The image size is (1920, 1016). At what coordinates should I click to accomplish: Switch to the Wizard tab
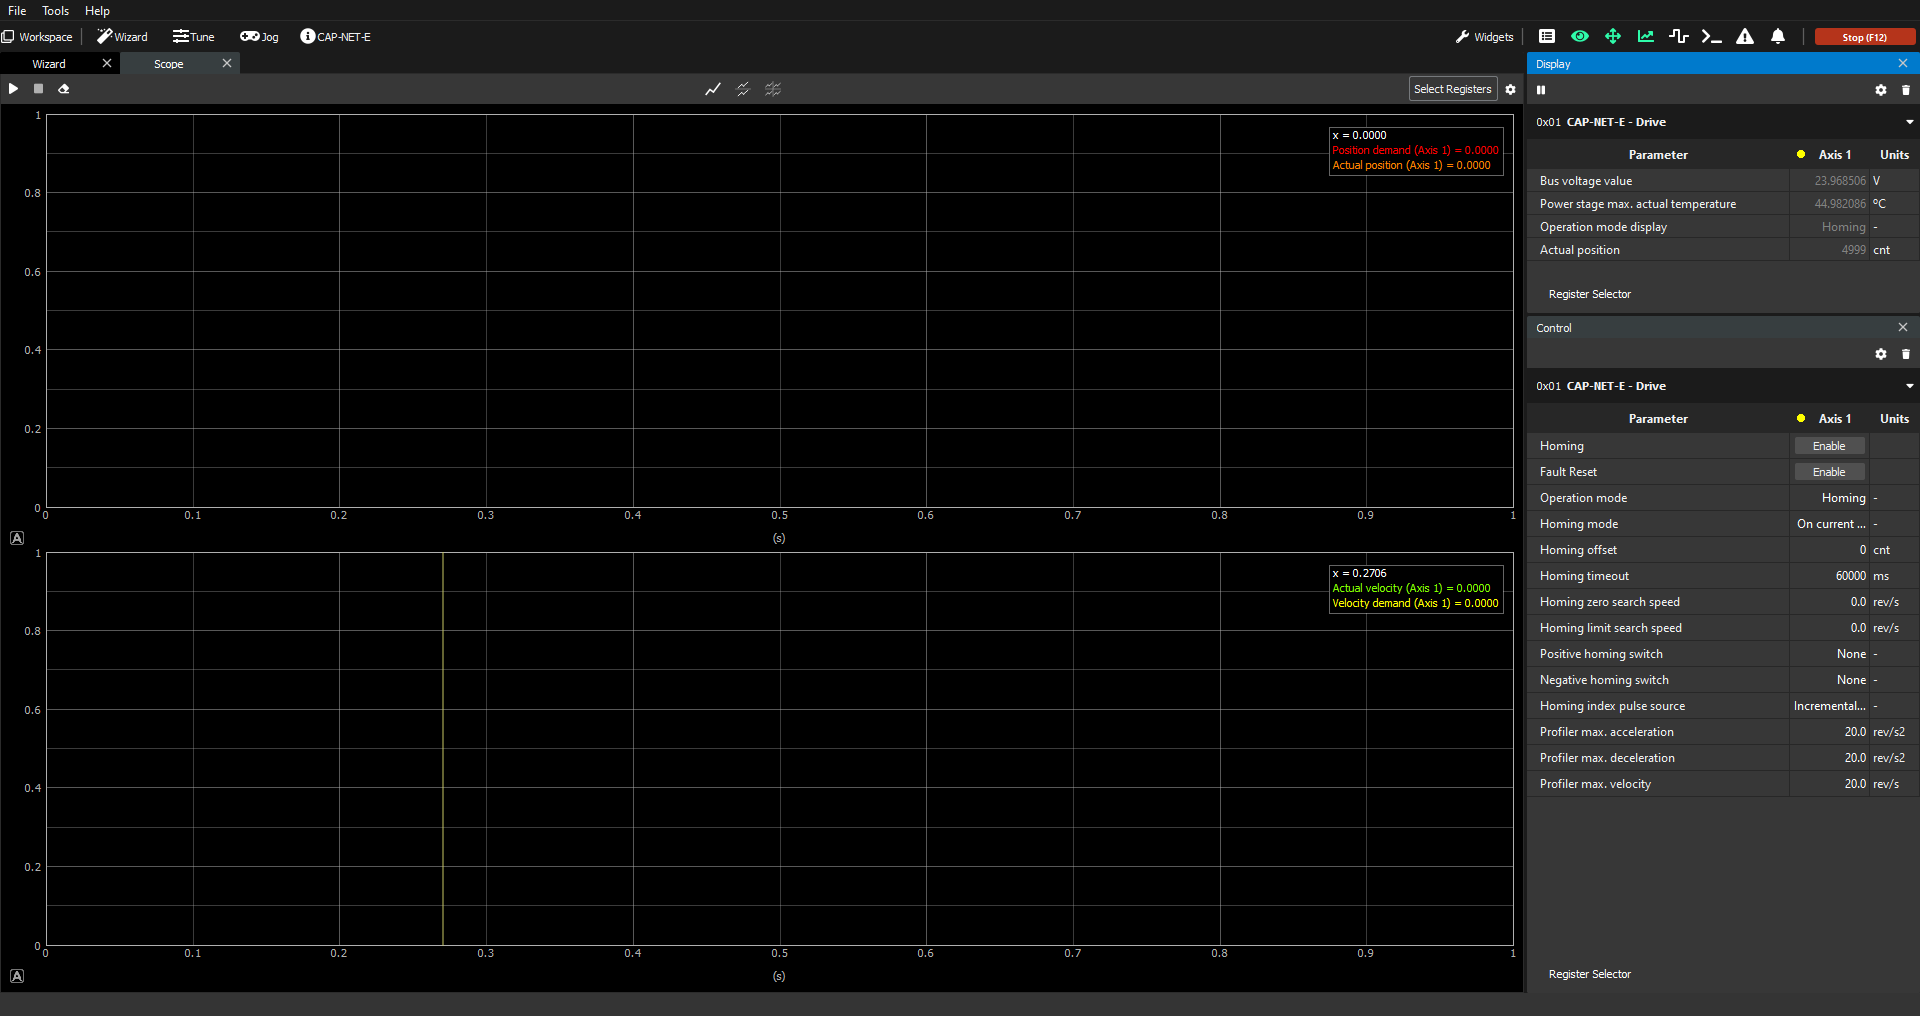(x=49, y=64)
